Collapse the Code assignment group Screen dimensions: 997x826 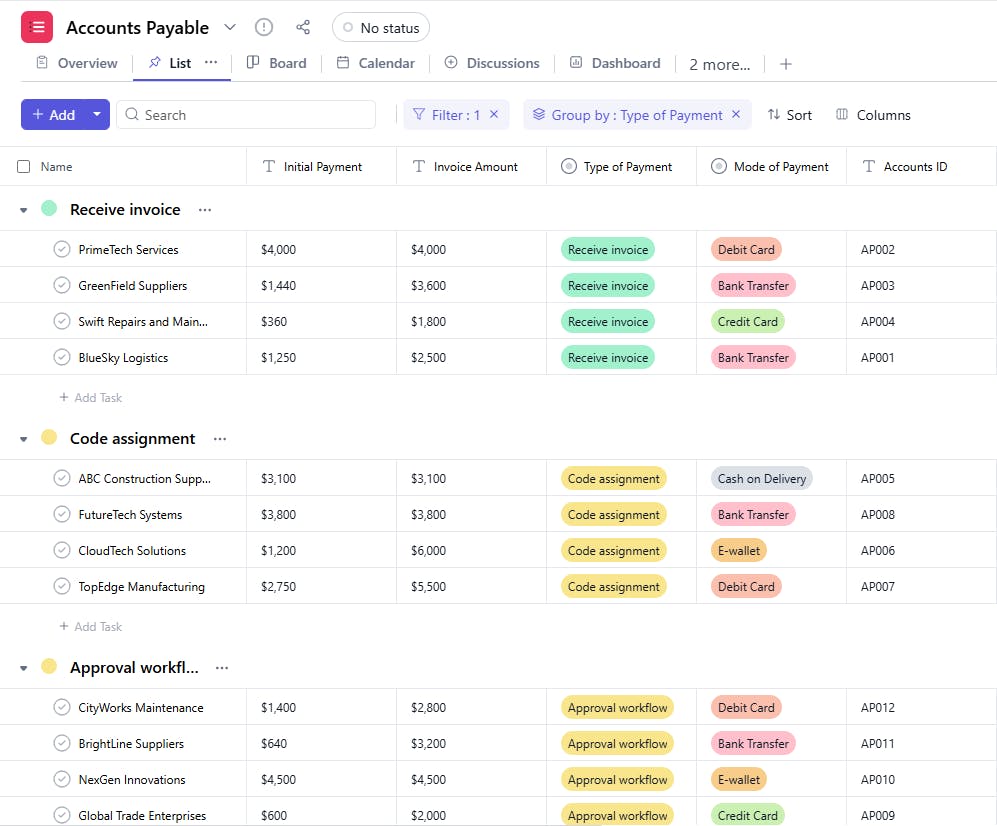point(24,439)
